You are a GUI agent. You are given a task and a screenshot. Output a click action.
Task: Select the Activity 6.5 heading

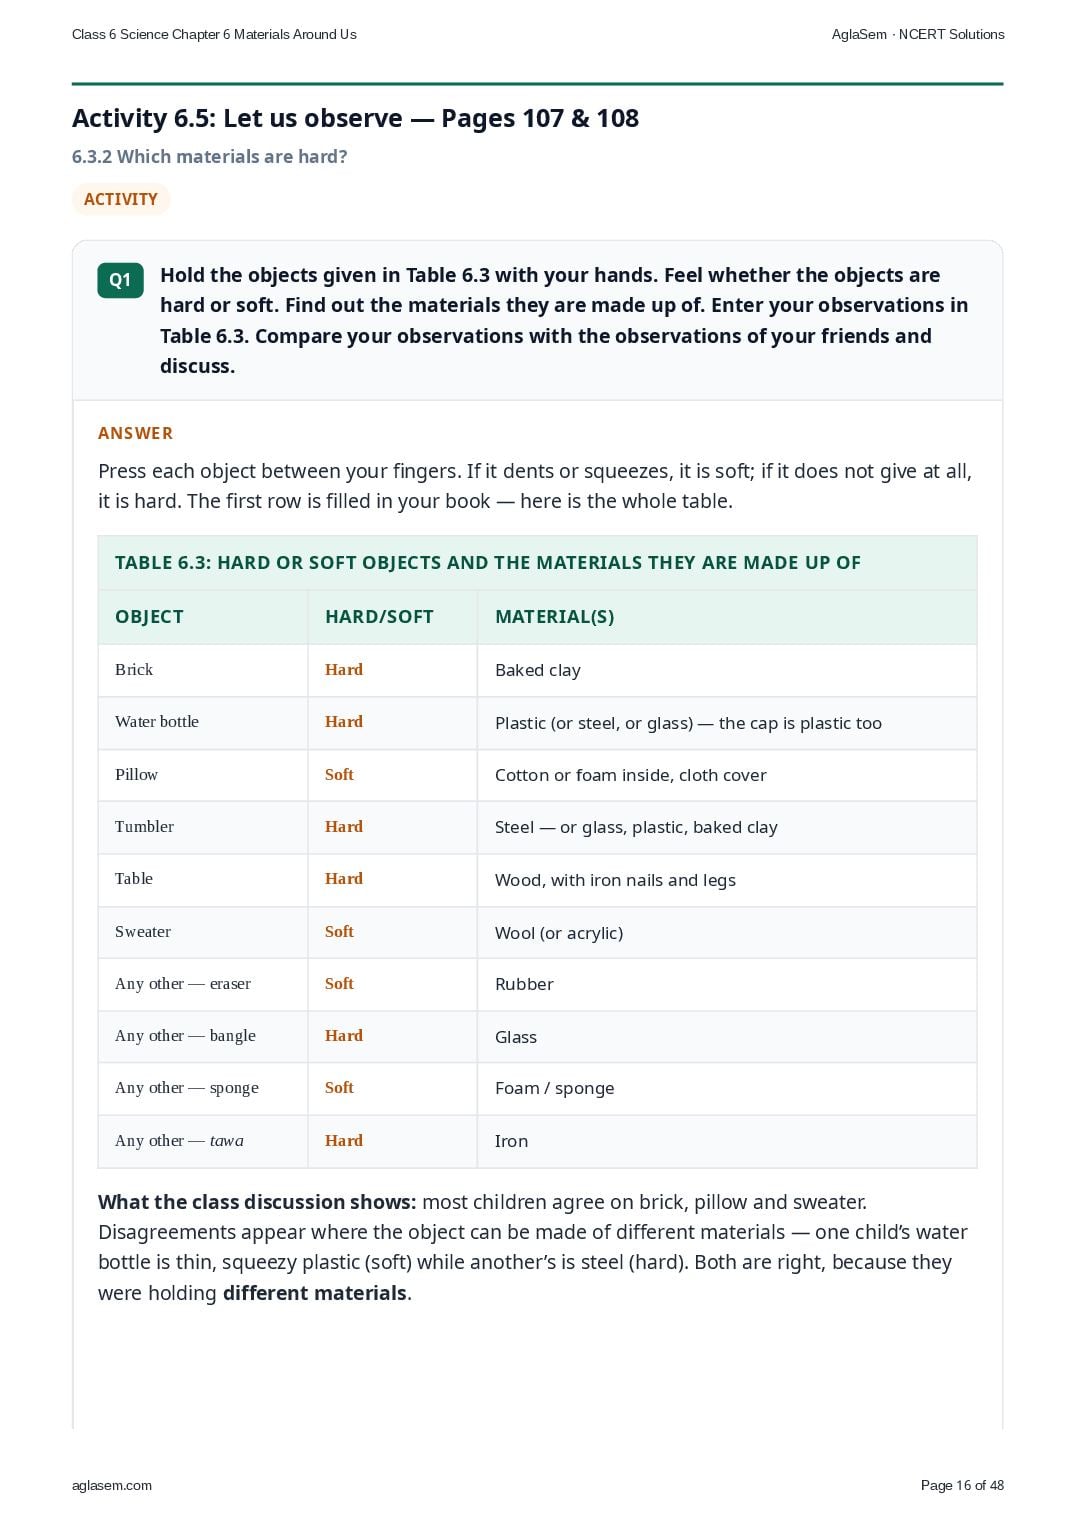pos(355,118)
